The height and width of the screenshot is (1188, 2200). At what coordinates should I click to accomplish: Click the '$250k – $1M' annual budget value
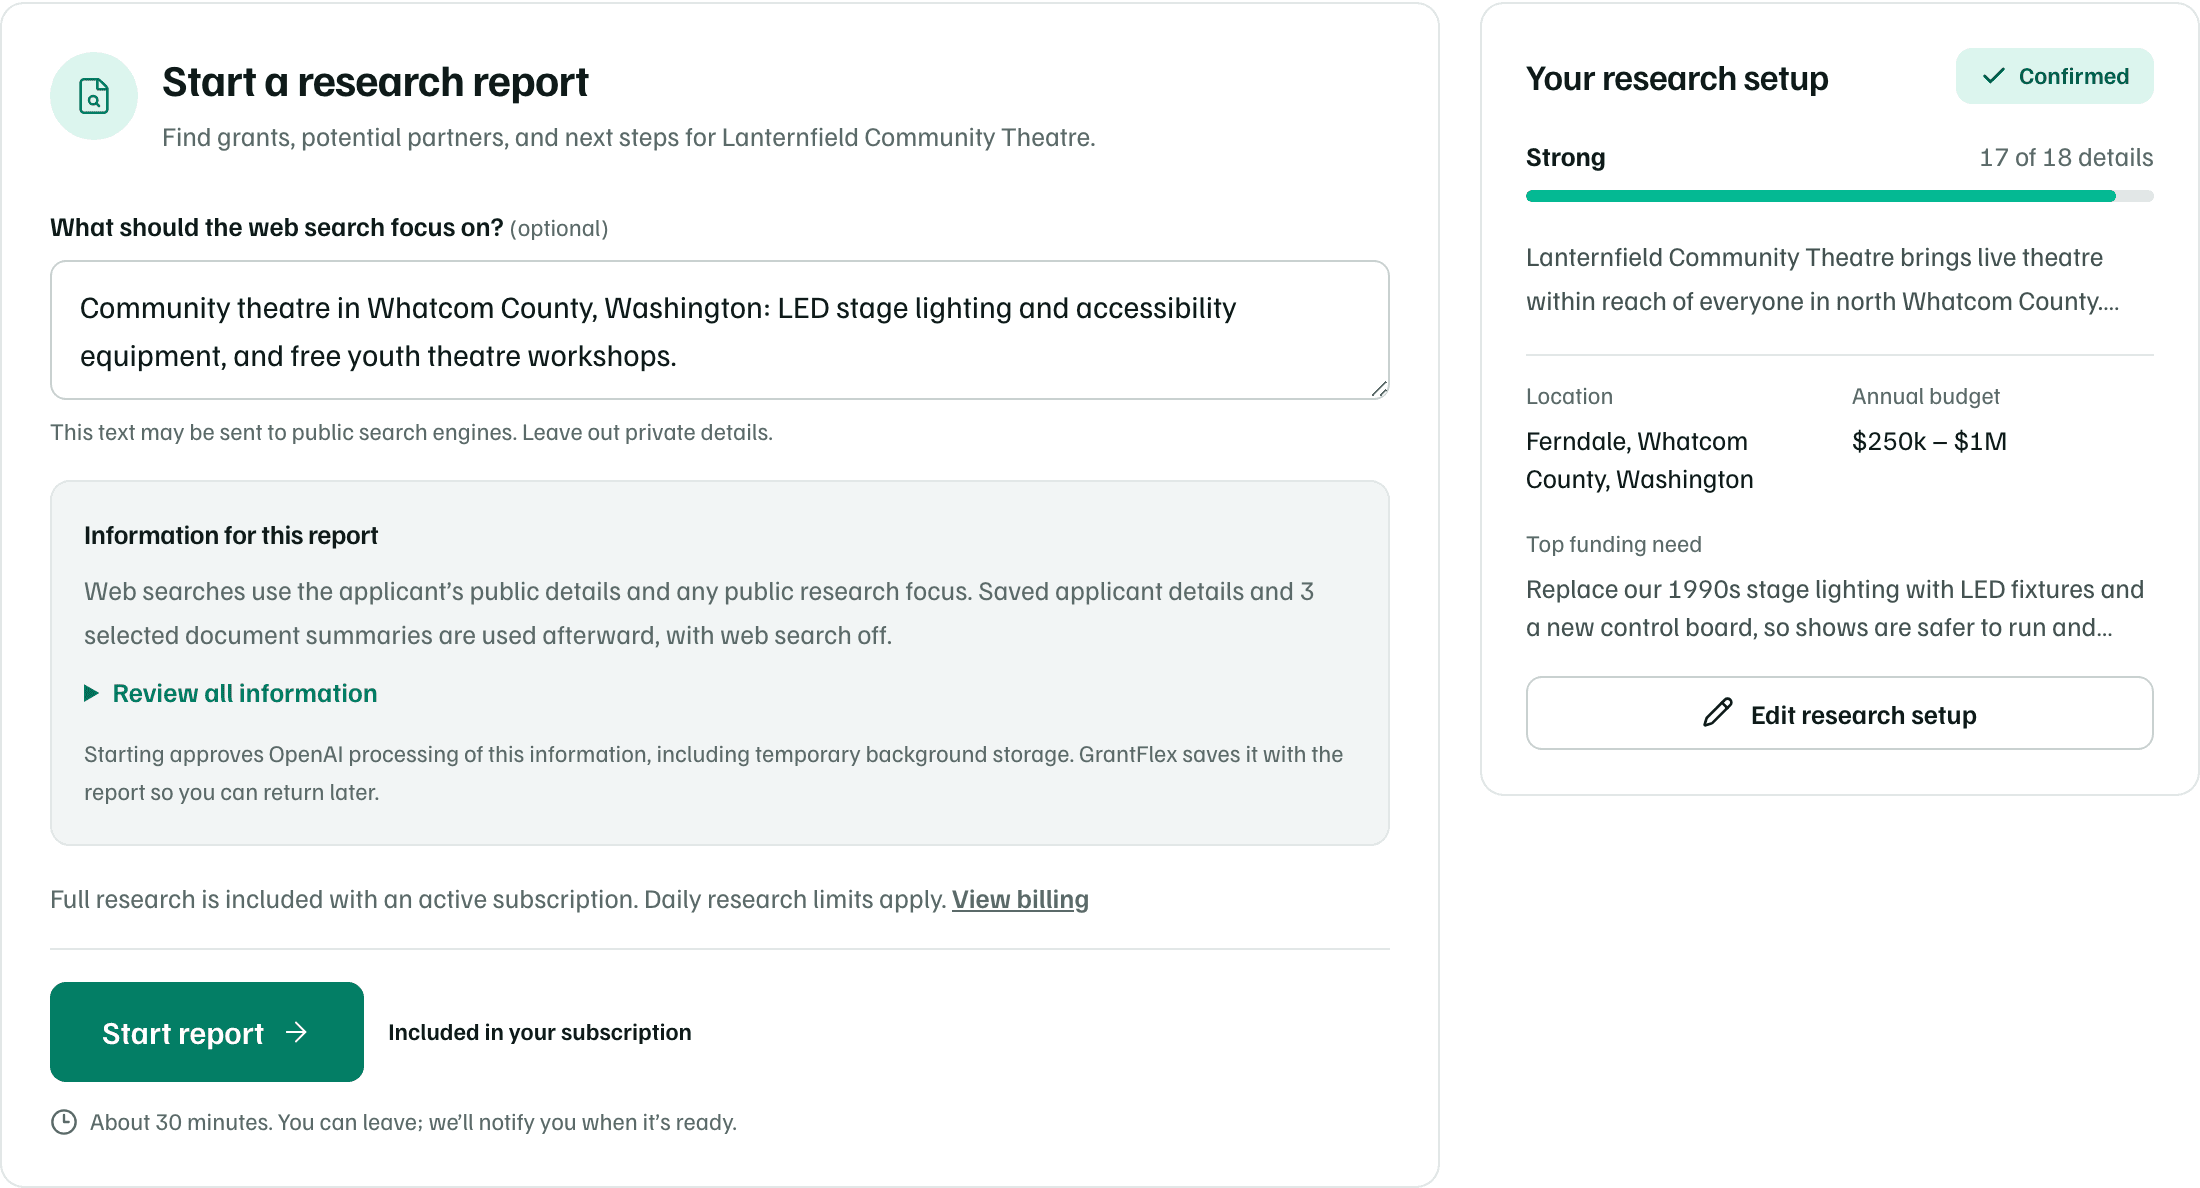pos(1929,441)
